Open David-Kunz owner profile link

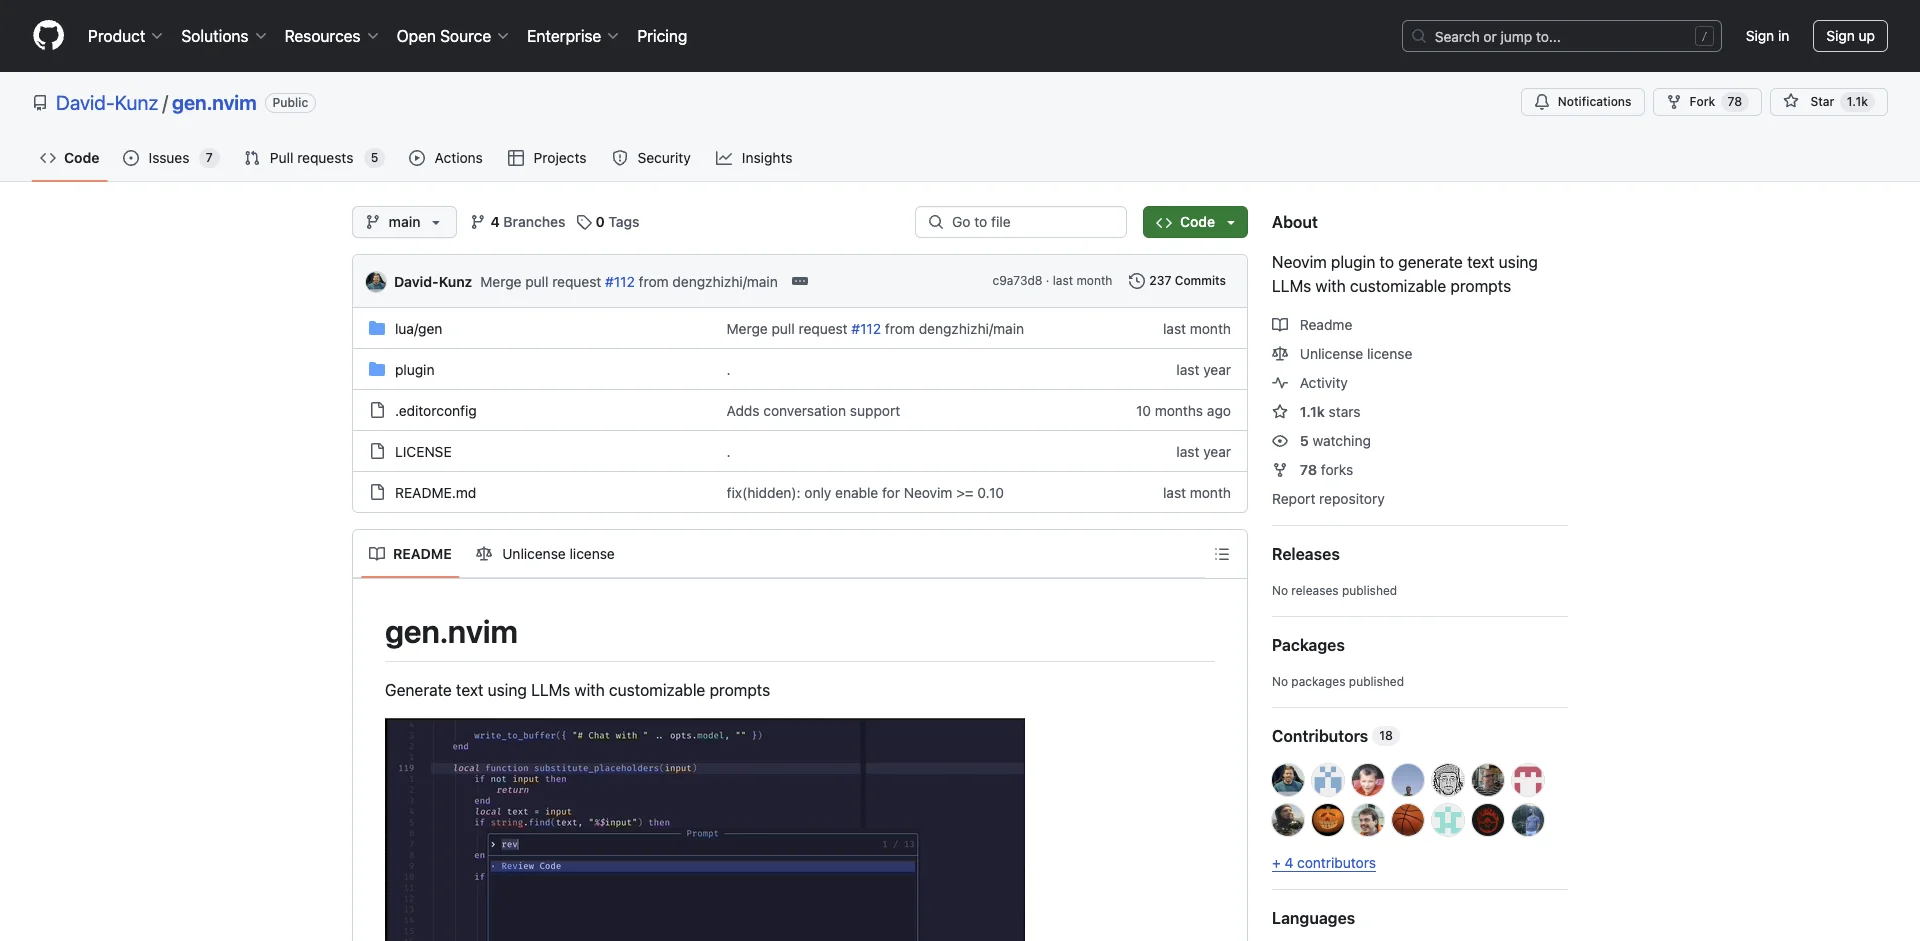pos(107,103)
